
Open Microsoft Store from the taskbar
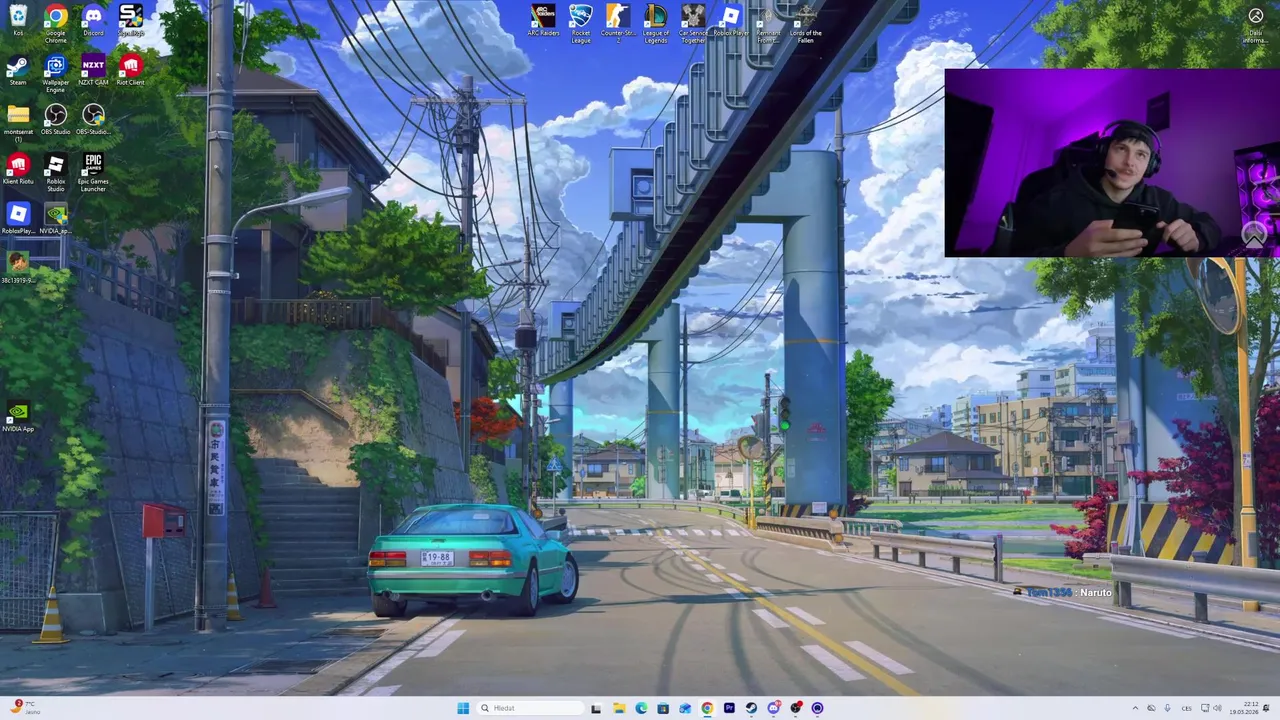coord(663,708)
